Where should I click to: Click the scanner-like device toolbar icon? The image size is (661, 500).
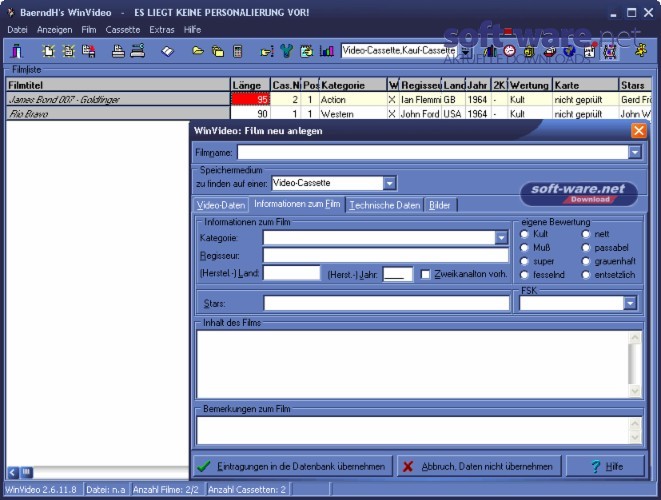138,51
